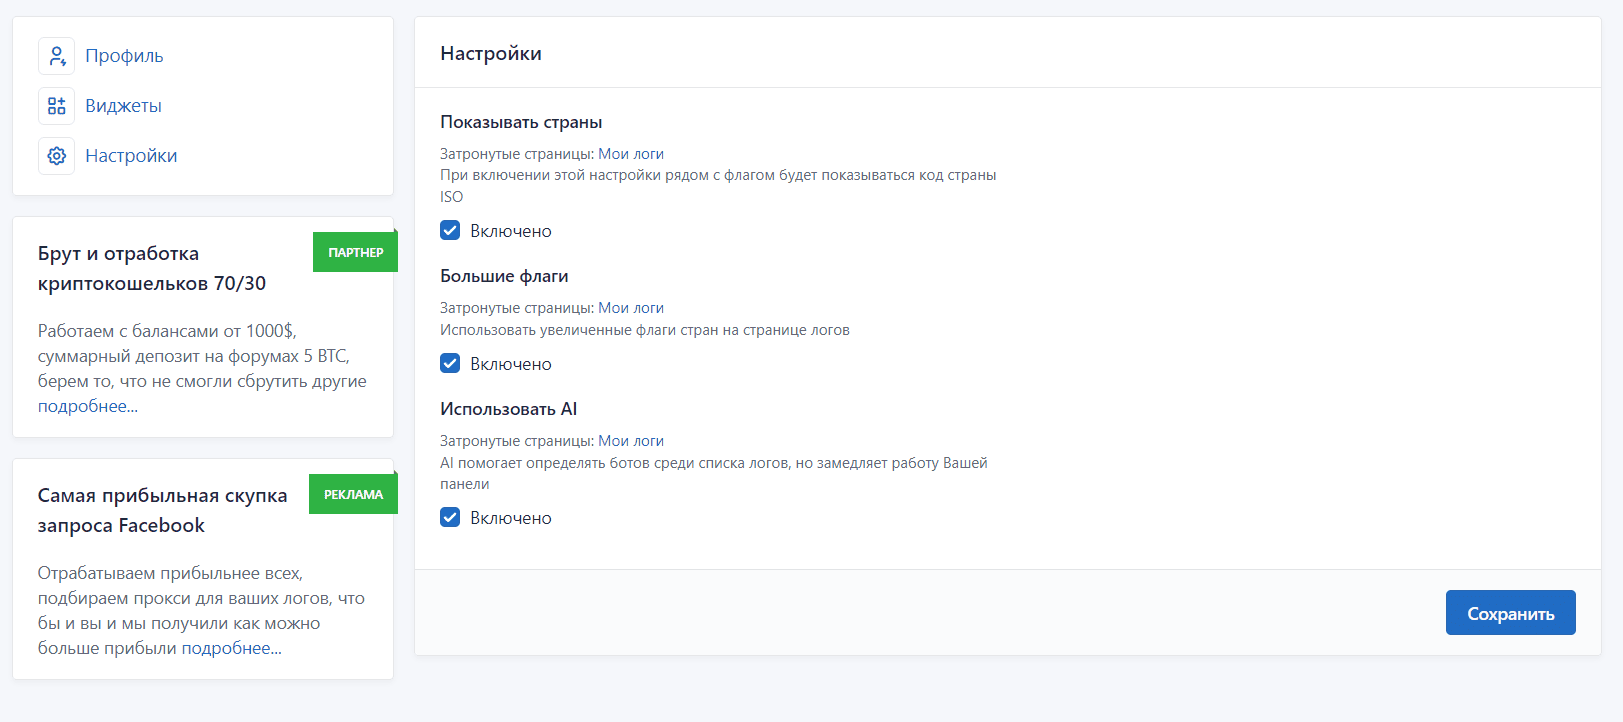Click the description text in the ПАРТНЕР card

point(202,368)
